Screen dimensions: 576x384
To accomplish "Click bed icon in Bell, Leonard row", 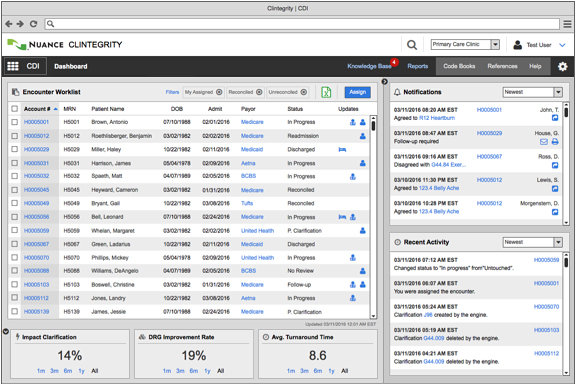I will [x=342, y=217].
